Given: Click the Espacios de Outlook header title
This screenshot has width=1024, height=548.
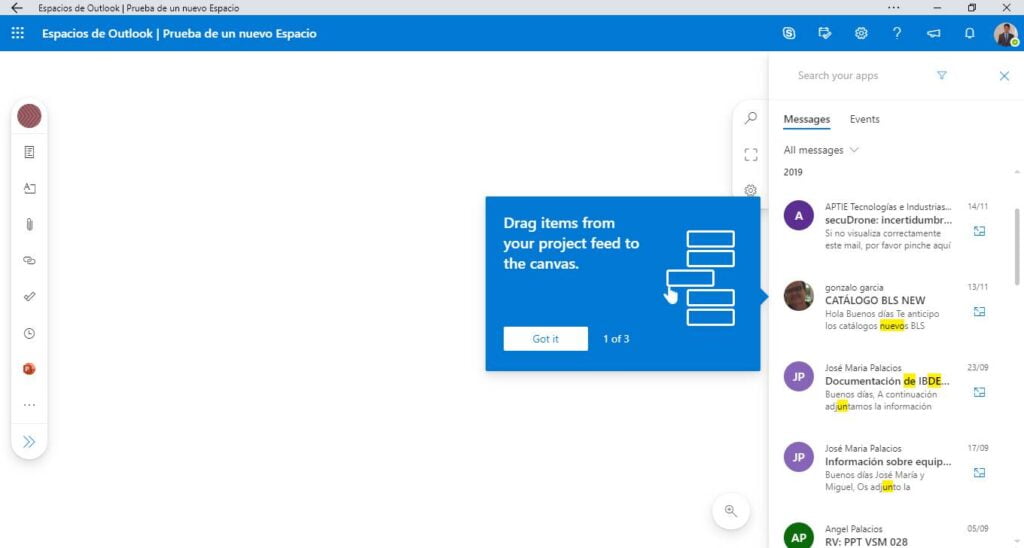Looking at the screenshot, I should coord(179,33).
